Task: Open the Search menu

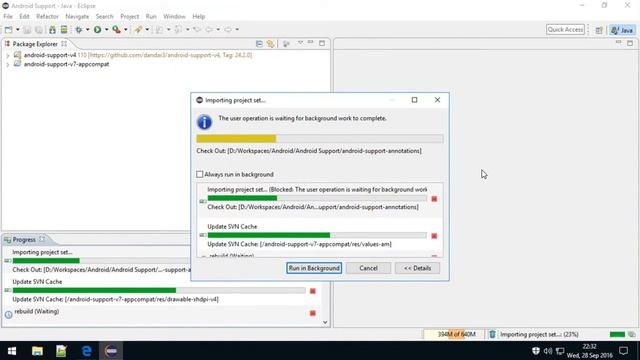Action: [x=104, y=16]
